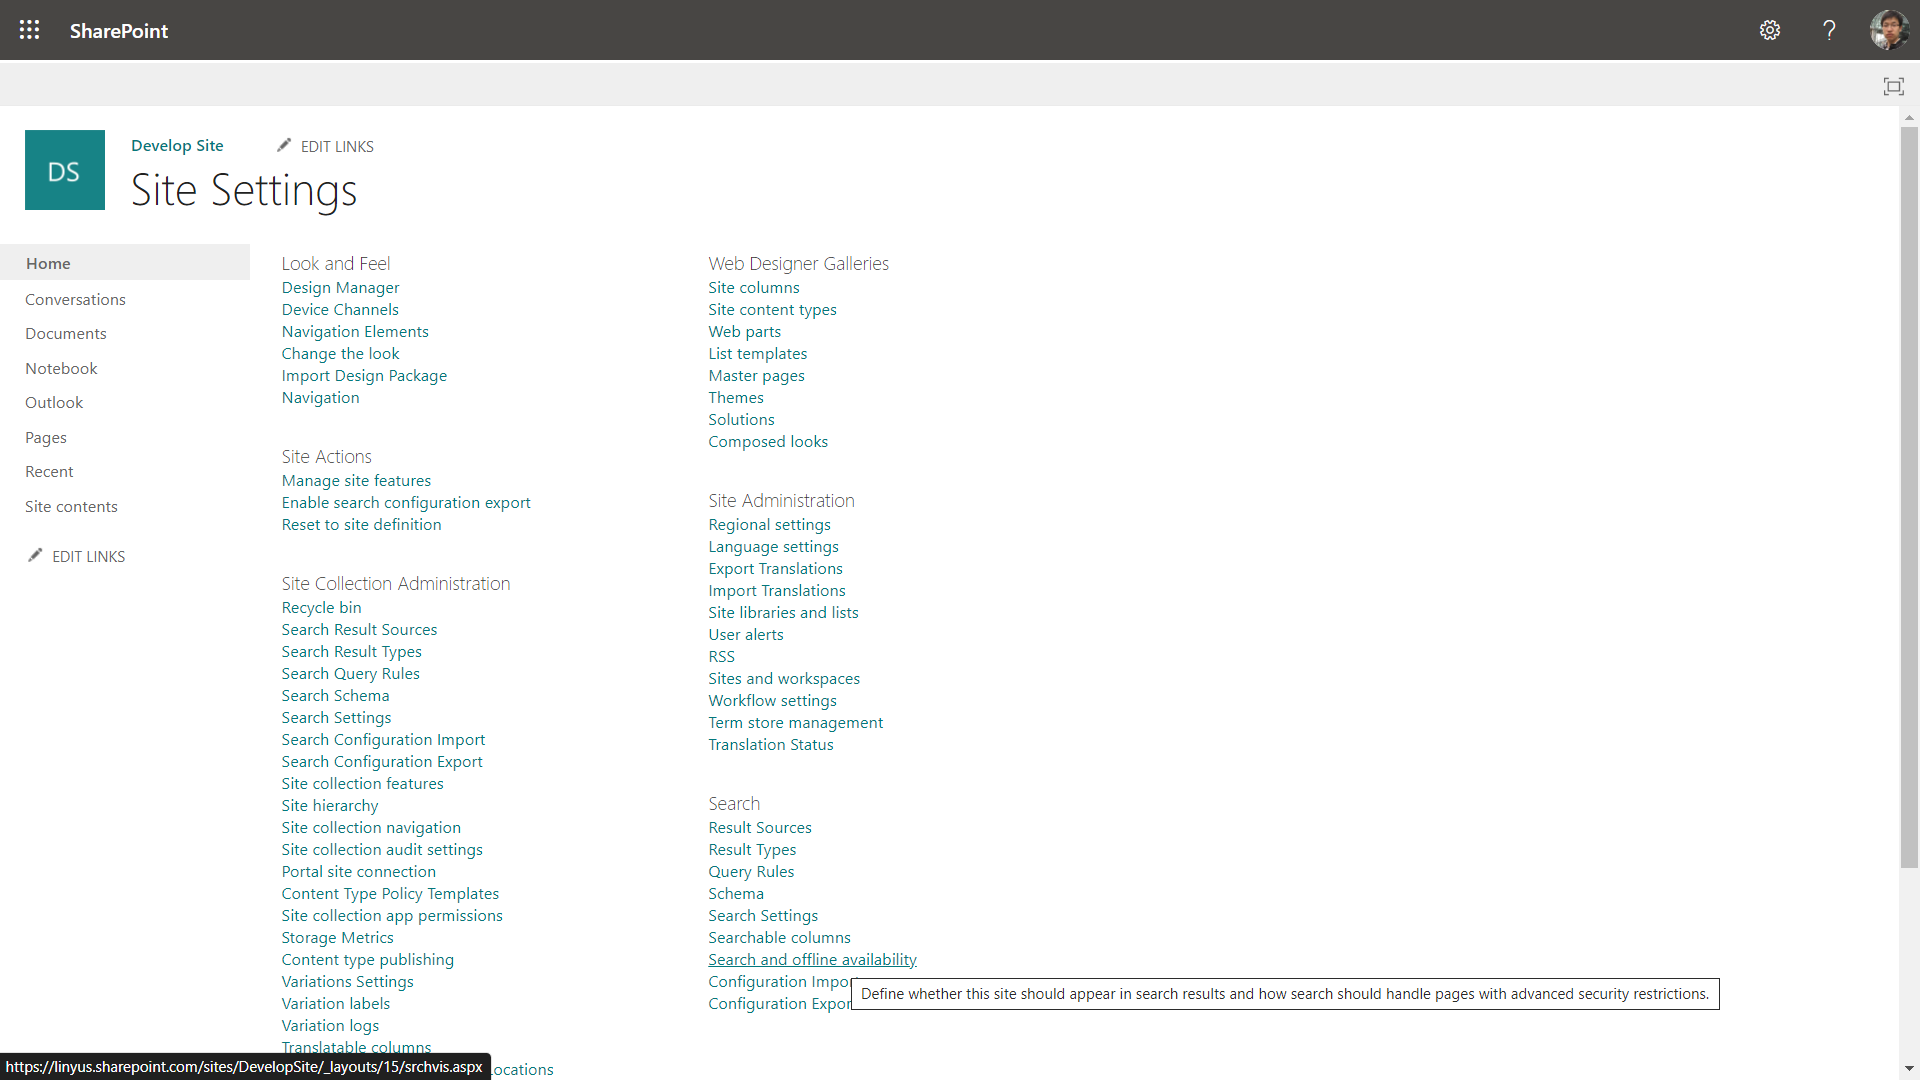This screenshot has height=1080, width=1920.
Task: Open the Microsoft 365 app launcher
Action: [29, 30]
